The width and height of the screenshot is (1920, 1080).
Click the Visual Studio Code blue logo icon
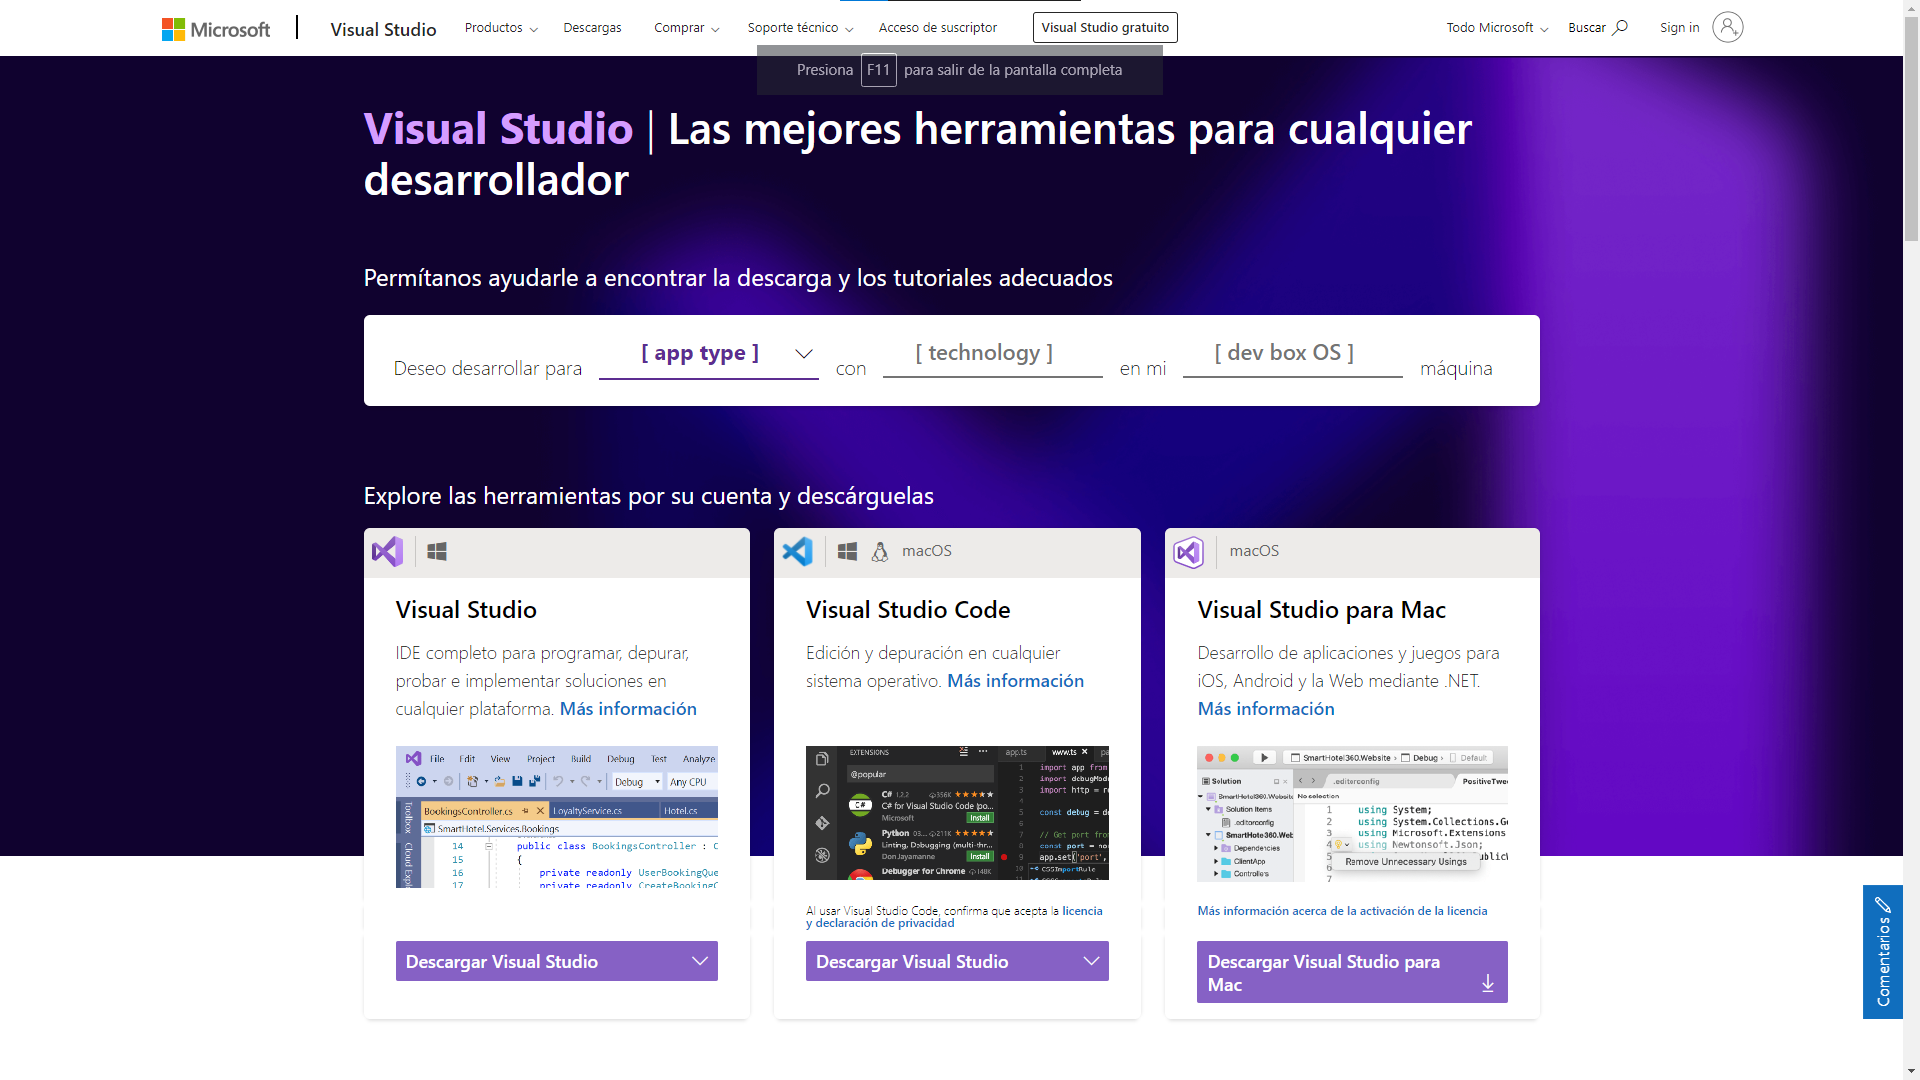[798, 552]
